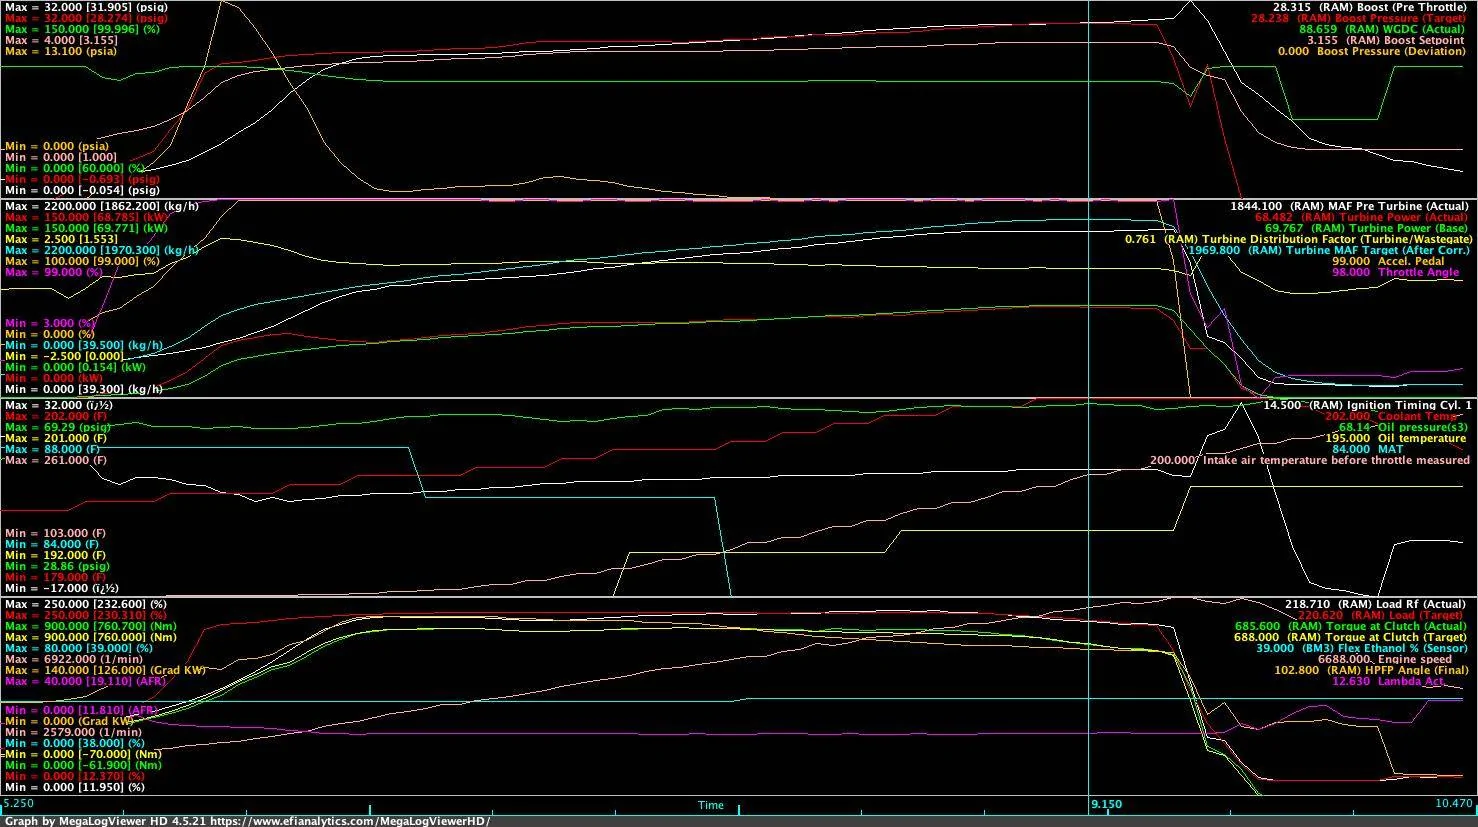Click the Oil pressure(s3) legend label

pos(1402,427)
